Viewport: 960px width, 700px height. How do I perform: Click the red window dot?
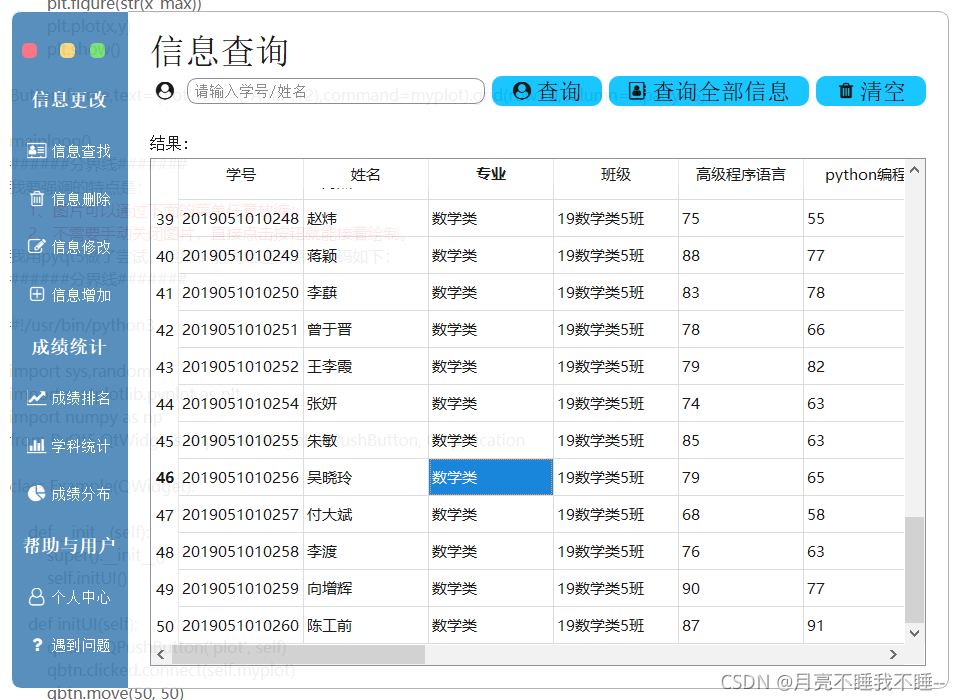[x=29, y=50]
